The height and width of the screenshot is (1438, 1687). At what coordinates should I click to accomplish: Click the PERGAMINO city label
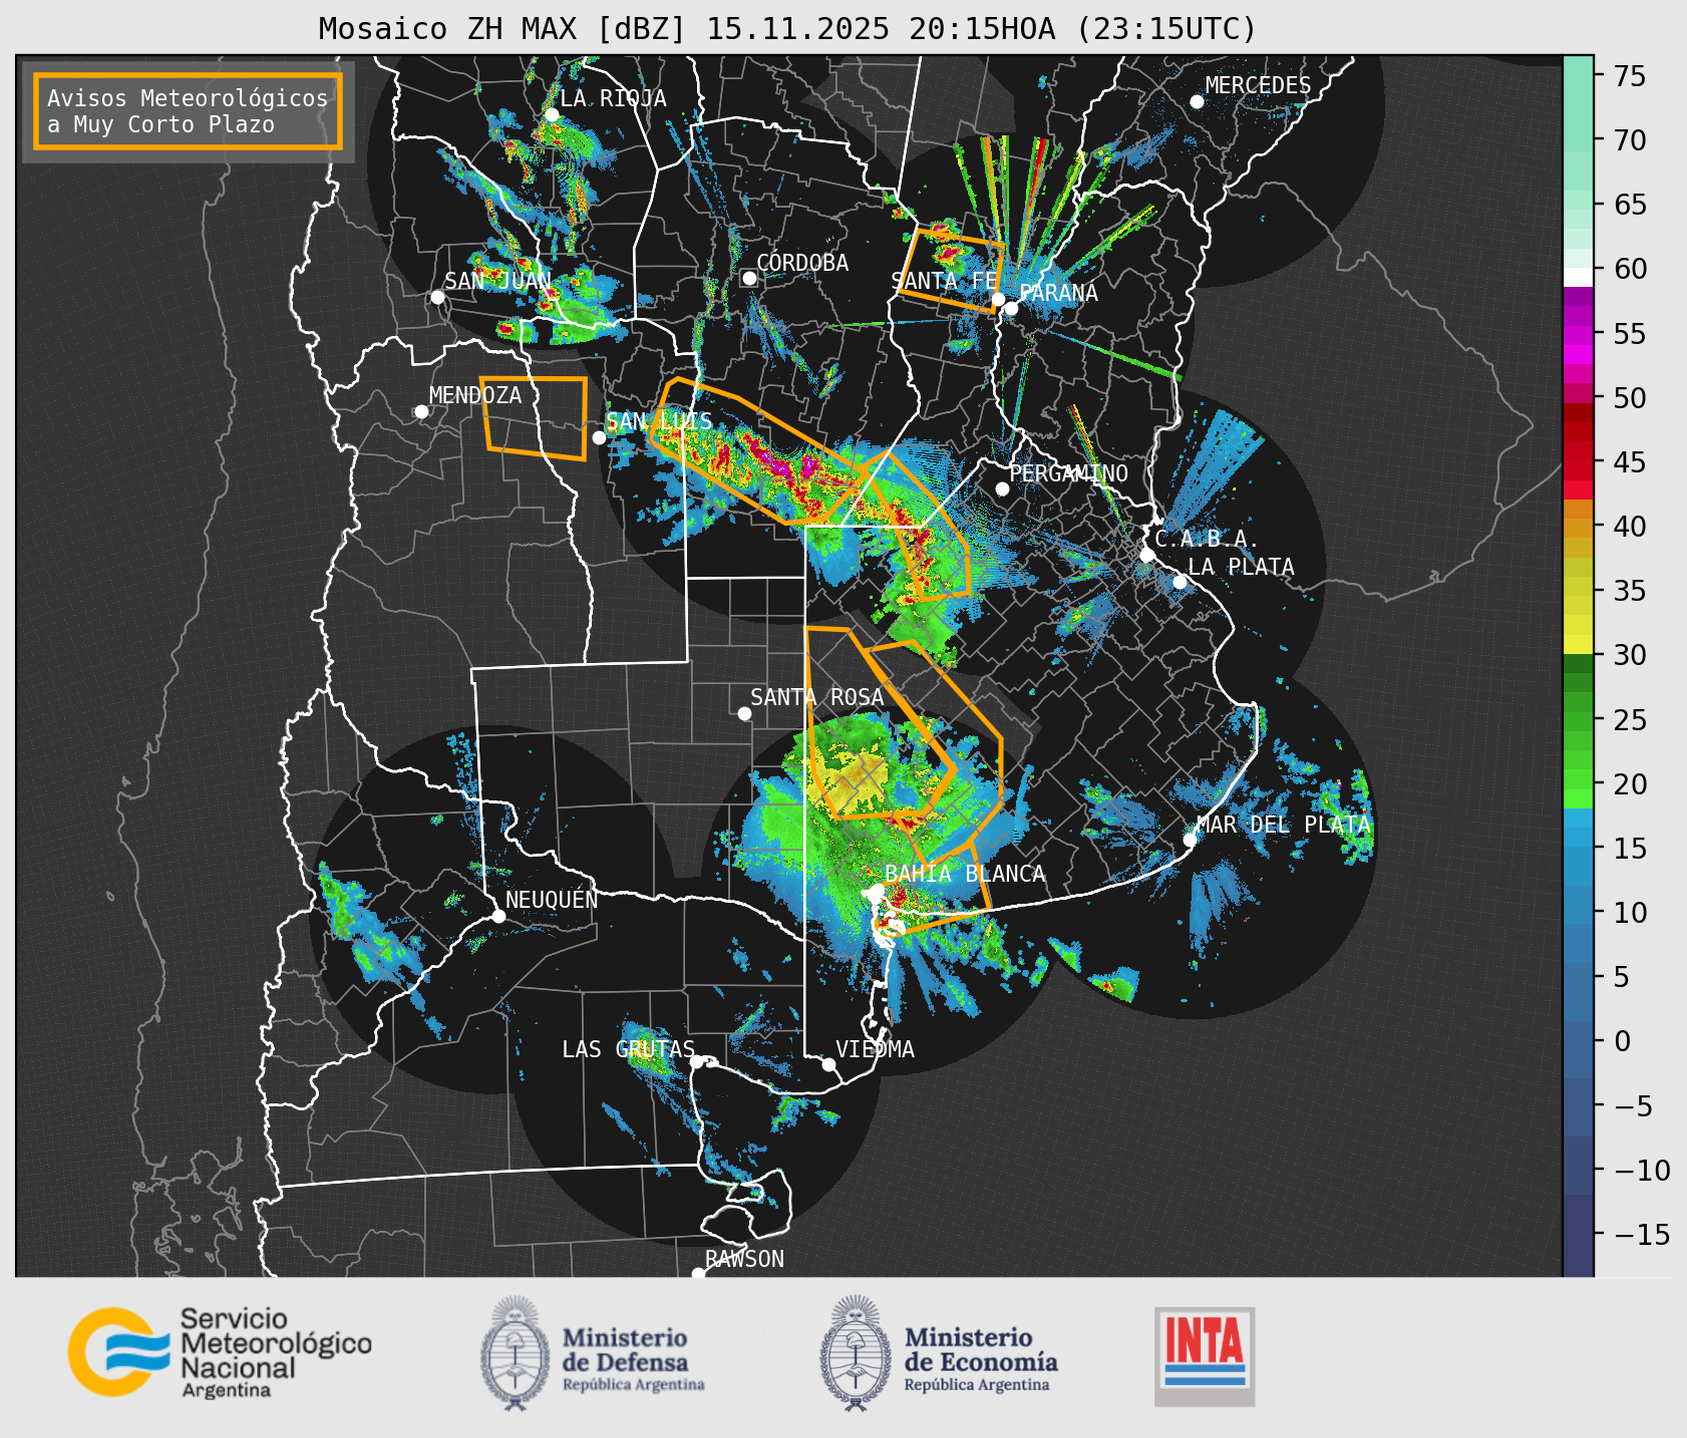[1069, 473]
